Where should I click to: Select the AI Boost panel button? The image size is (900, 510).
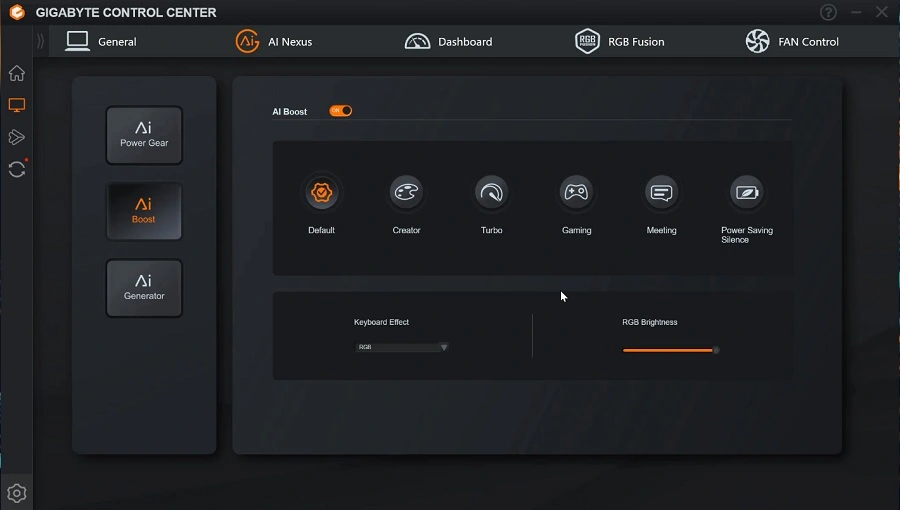tap(144, 212)
